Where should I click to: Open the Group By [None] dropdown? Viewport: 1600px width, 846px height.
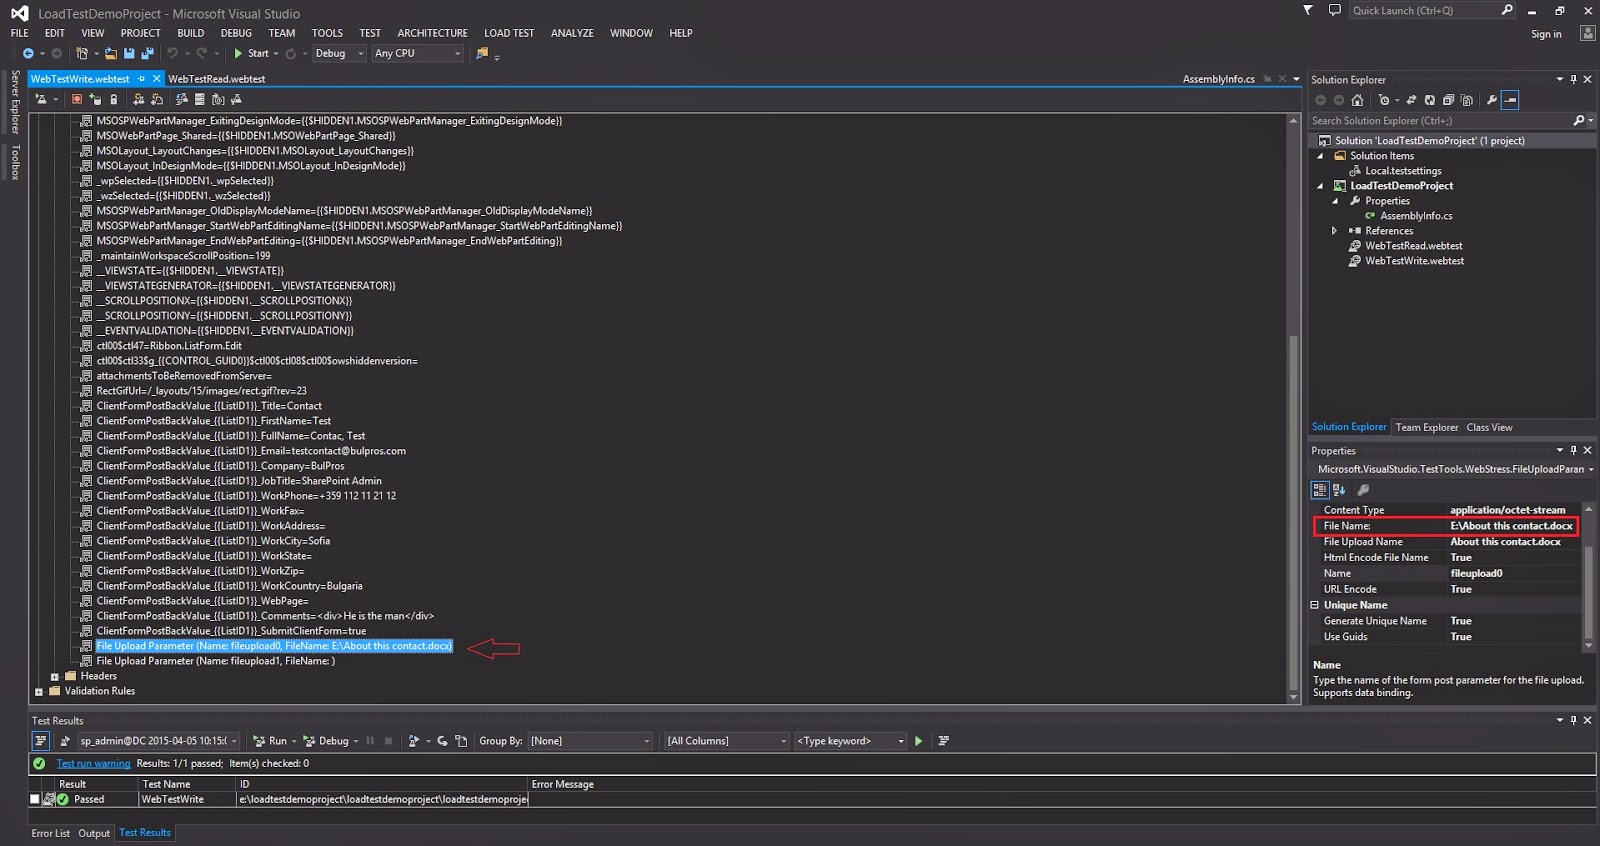coord(590,741)
